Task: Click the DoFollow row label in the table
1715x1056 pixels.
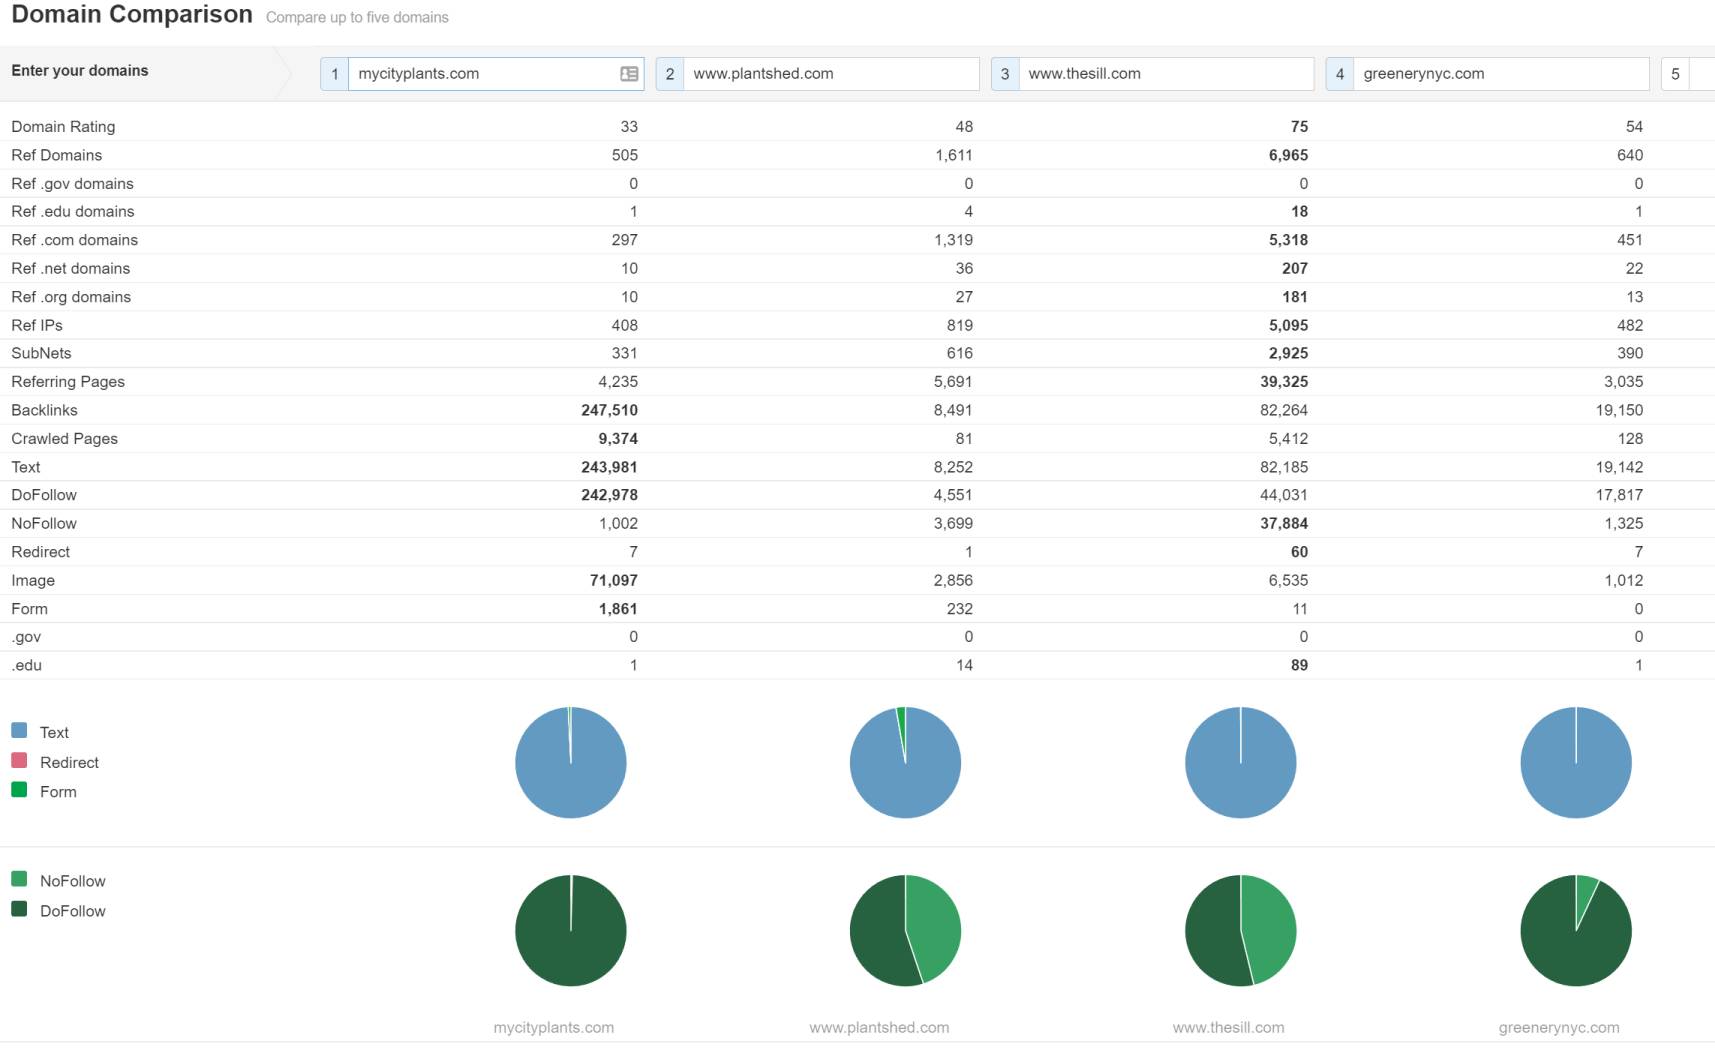Action: pos(44,495)
